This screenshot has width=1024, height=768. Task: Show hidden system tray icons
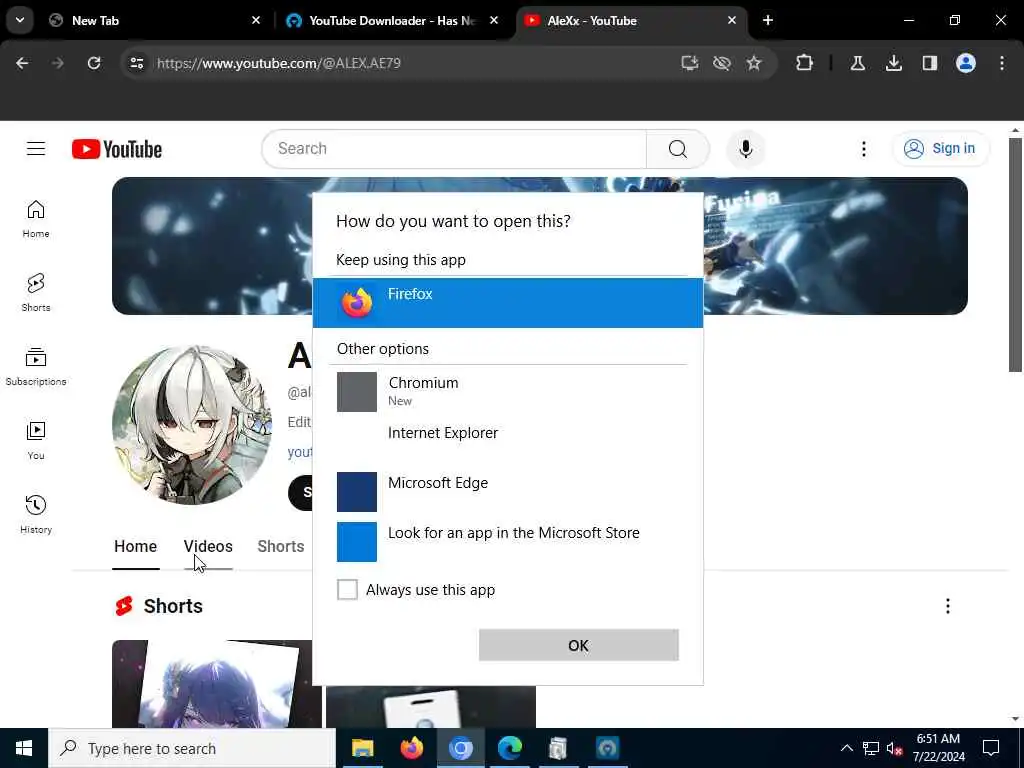pyautogui.click(x=846, y=748)
